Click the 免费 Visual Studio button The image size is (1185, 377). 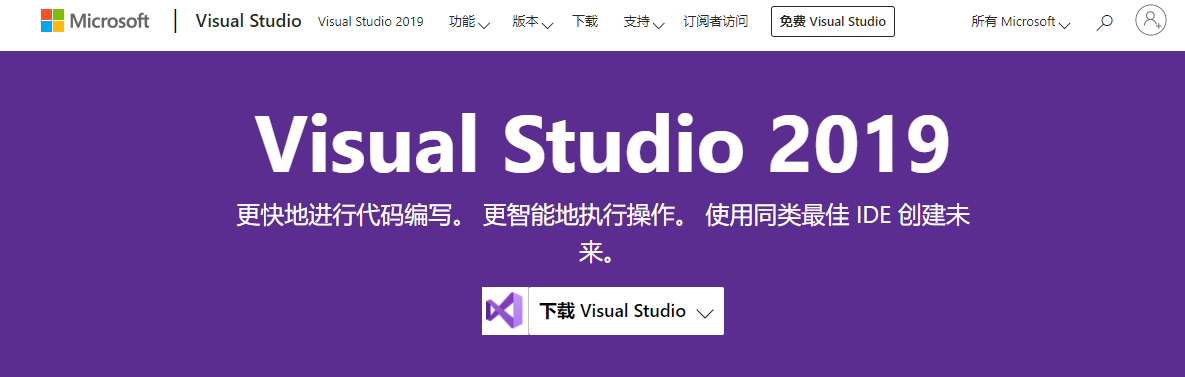[x=833, y=21]
